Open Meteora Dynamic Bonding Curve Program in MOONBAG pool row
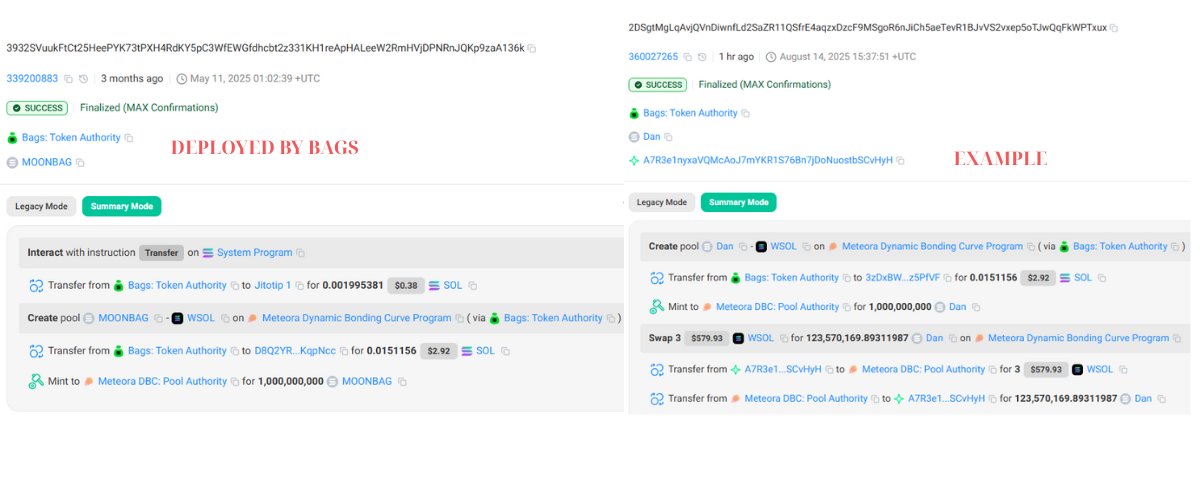The height and width of the screenshot is (480, 1200). [x=355, y=318]
